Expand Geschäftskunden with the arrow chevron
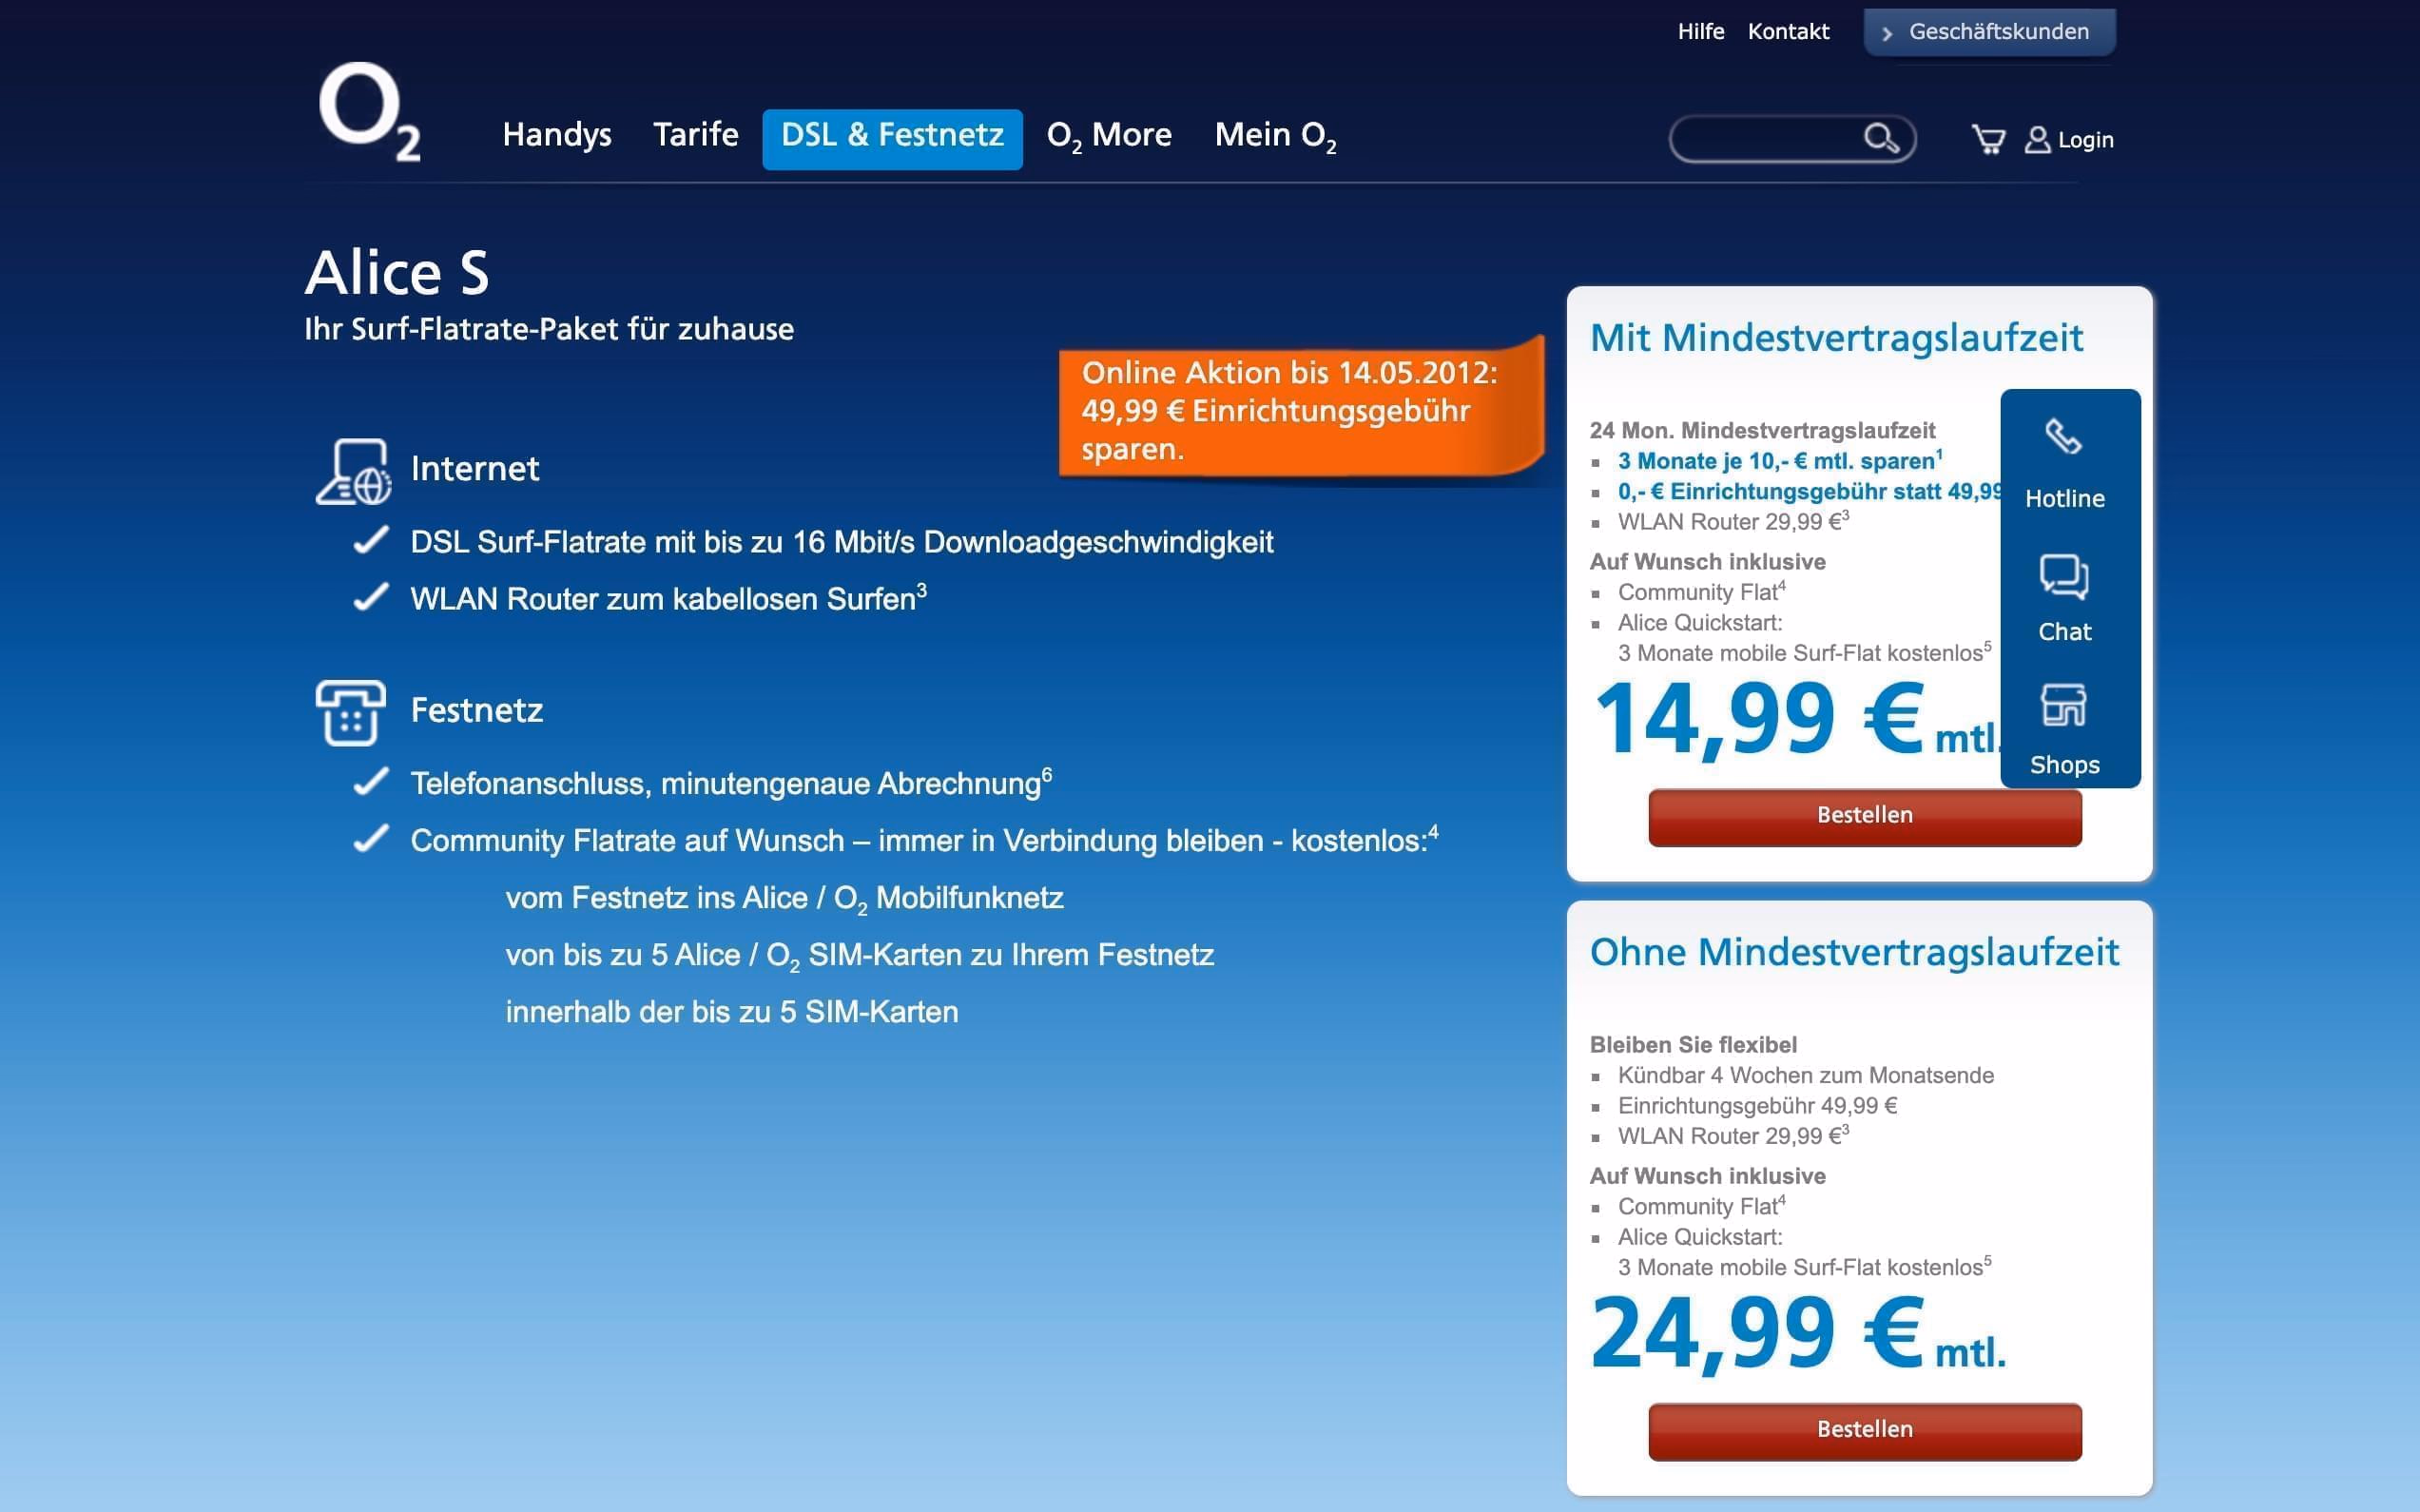Viewport: 2420px width, 1512px height. pos(1887,33)
